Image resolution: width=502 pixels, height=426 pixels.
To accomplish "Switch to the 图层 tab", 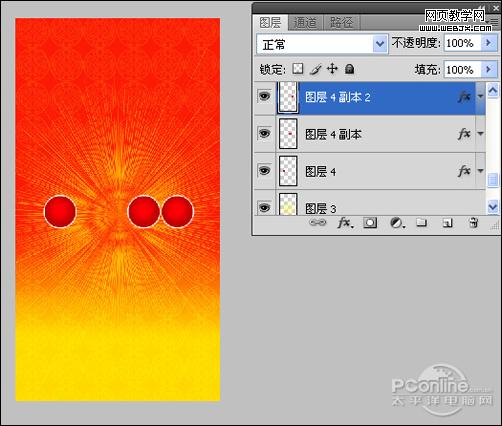I will pyautogui.click(x=270, y=23).
